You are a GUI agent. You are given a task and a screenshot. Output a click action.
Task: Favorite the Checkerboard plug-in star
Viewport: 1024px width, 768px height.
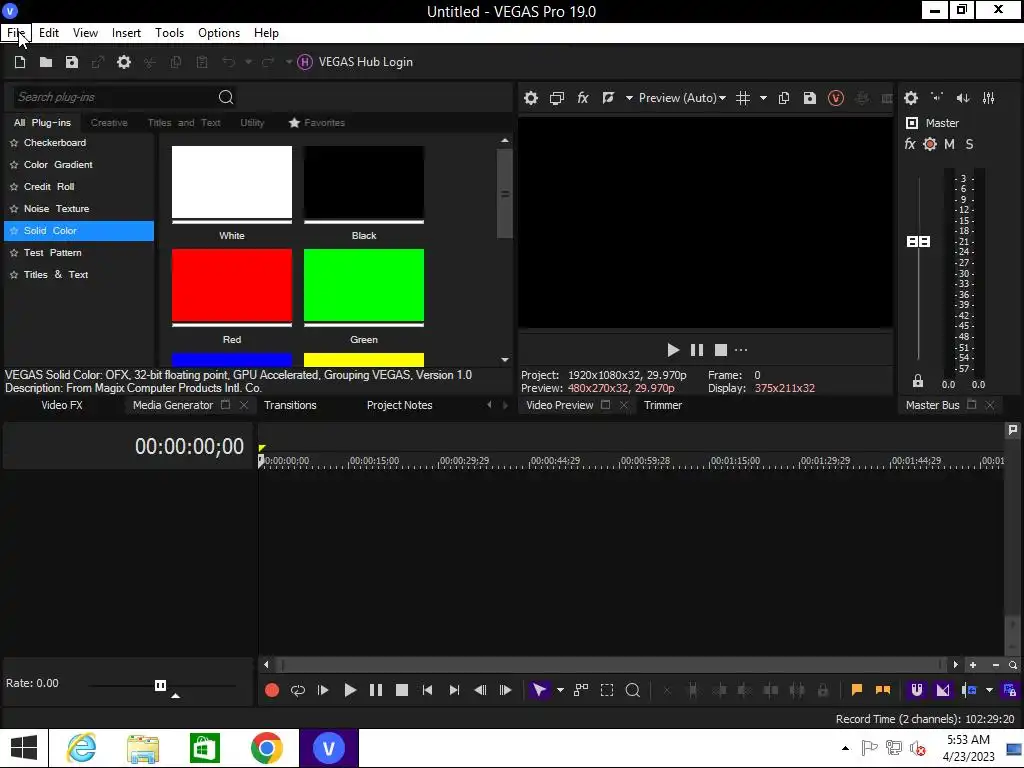pos(14,143)
